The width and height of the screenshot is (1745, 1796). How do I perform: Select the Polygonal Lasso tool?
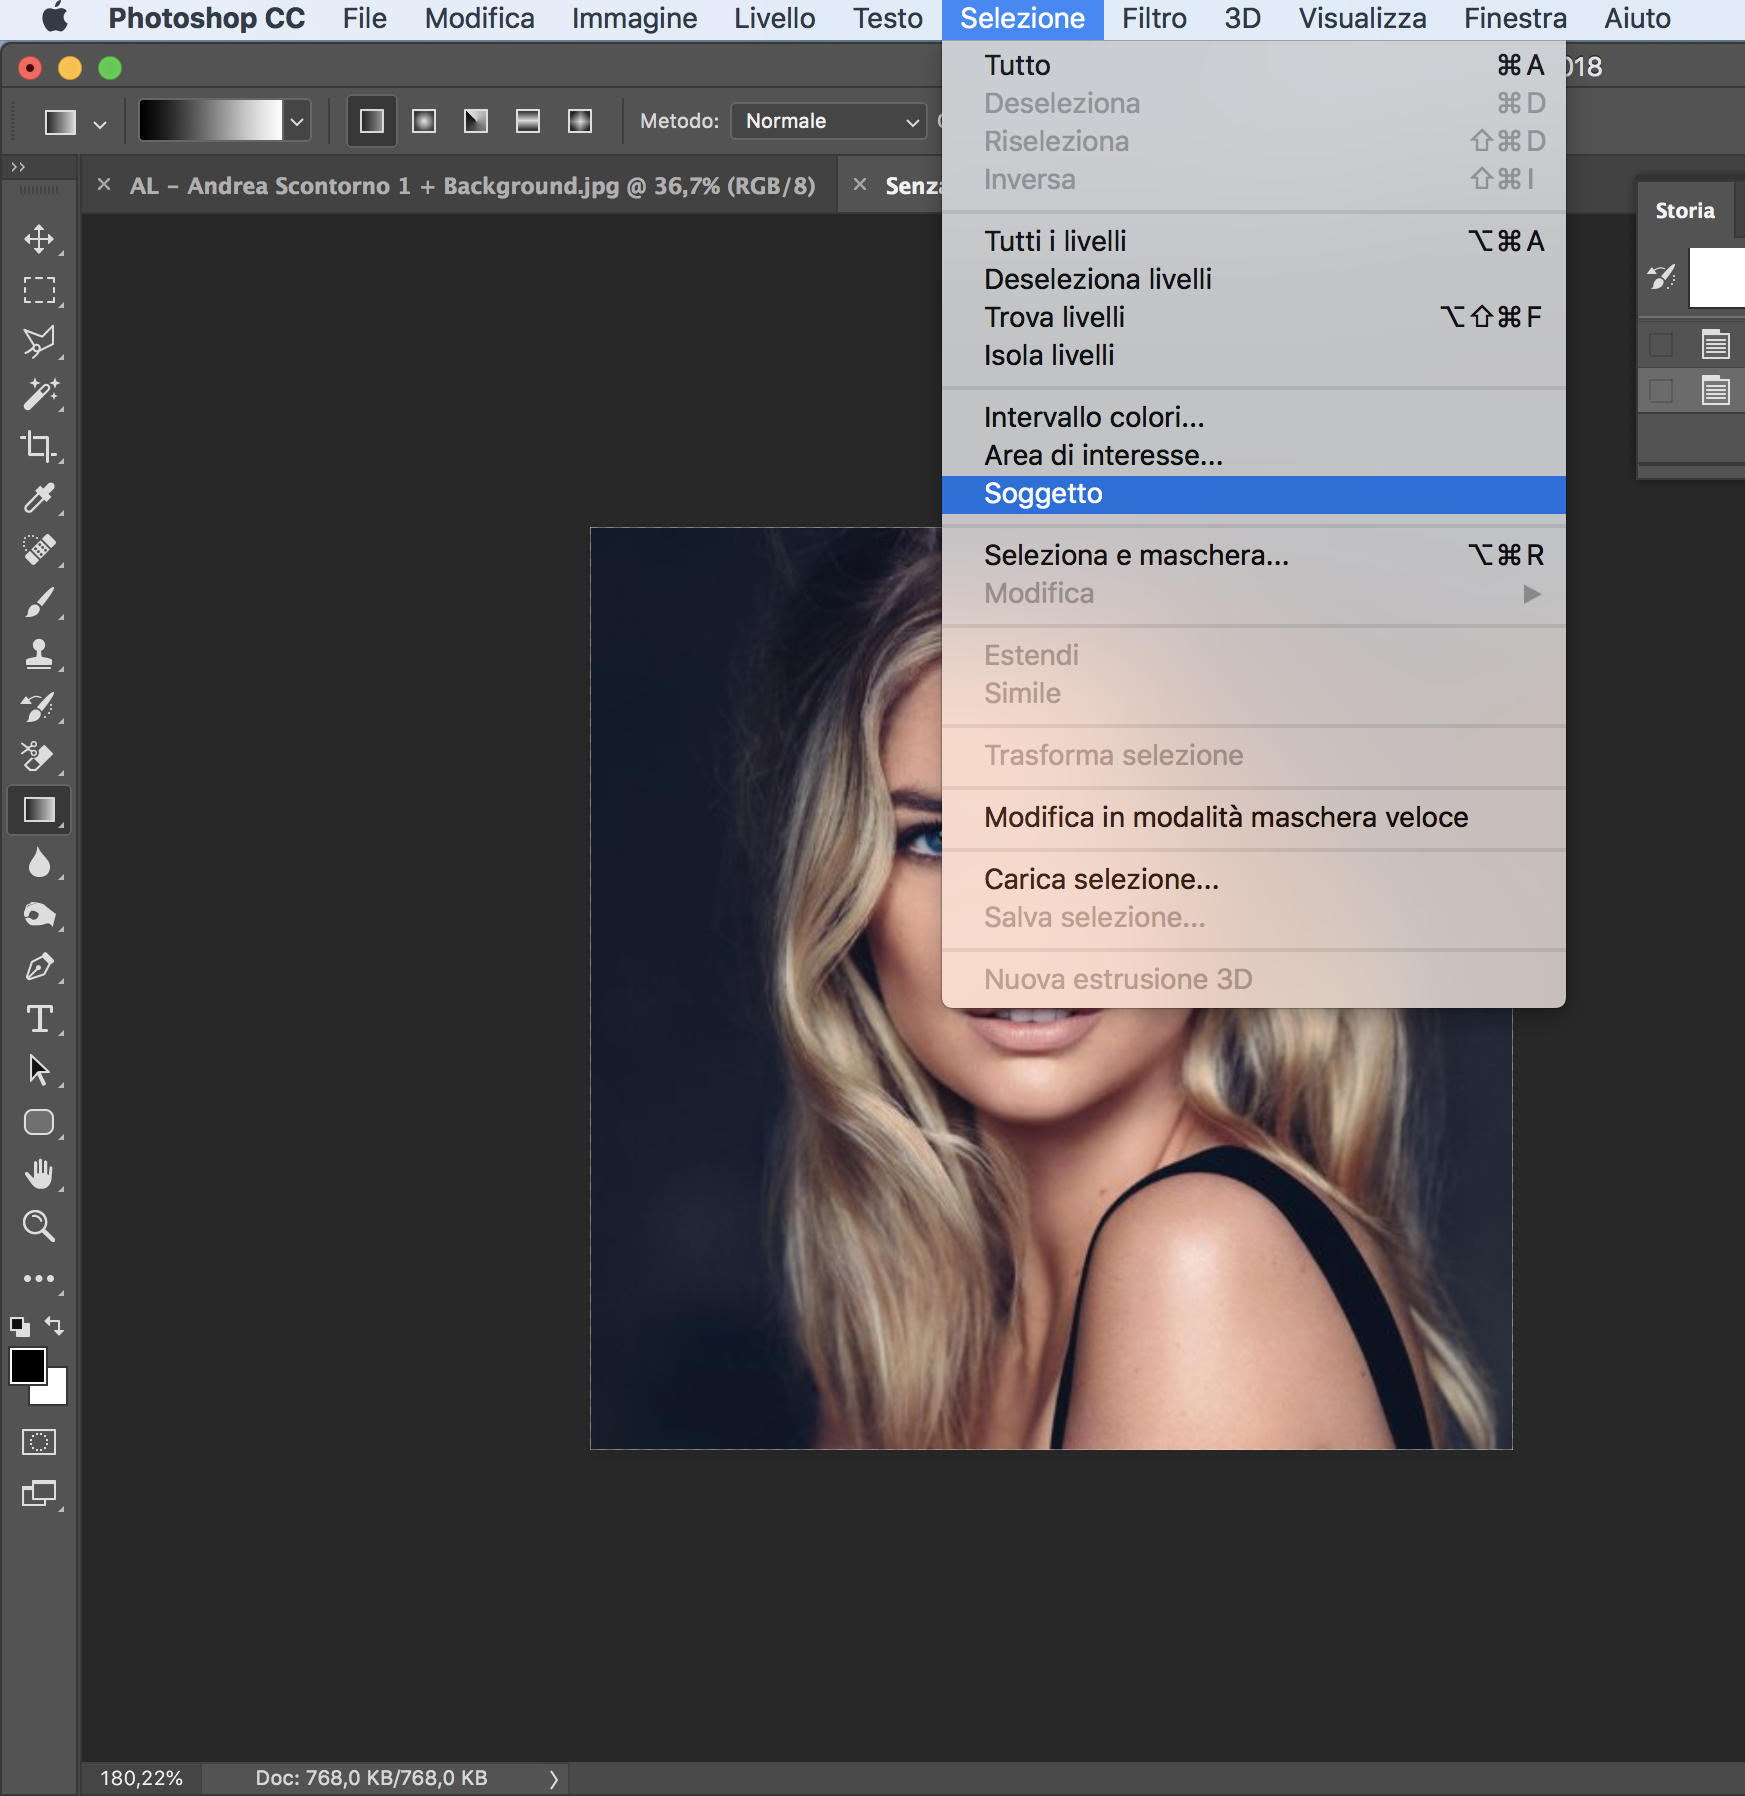pyautogui.click(x=39, y=342)
